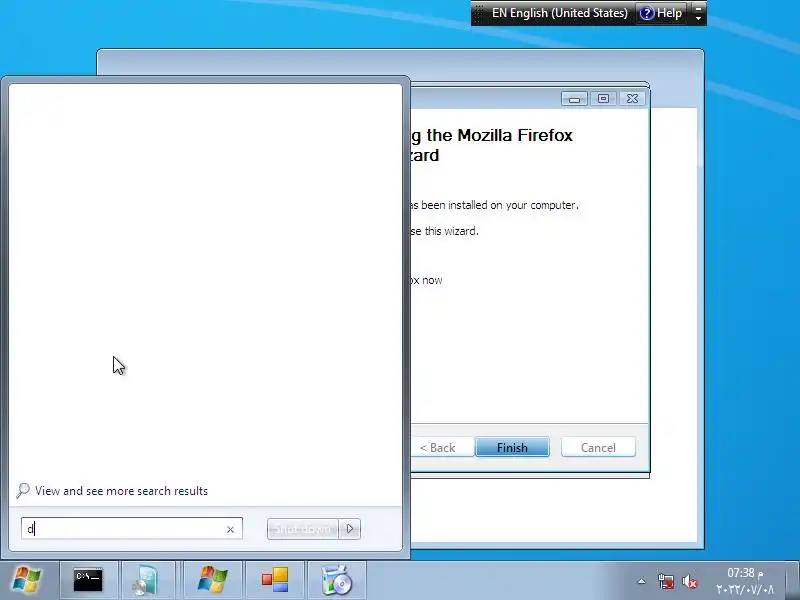Screen dimensions: 800x600
Task: Minimize the language bar with the small dash
Action: [698, 8]
